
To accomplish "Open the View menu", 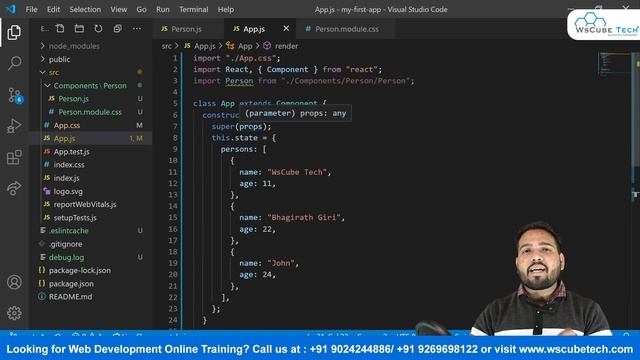I will pyautogui.click(x=118, y=9).
